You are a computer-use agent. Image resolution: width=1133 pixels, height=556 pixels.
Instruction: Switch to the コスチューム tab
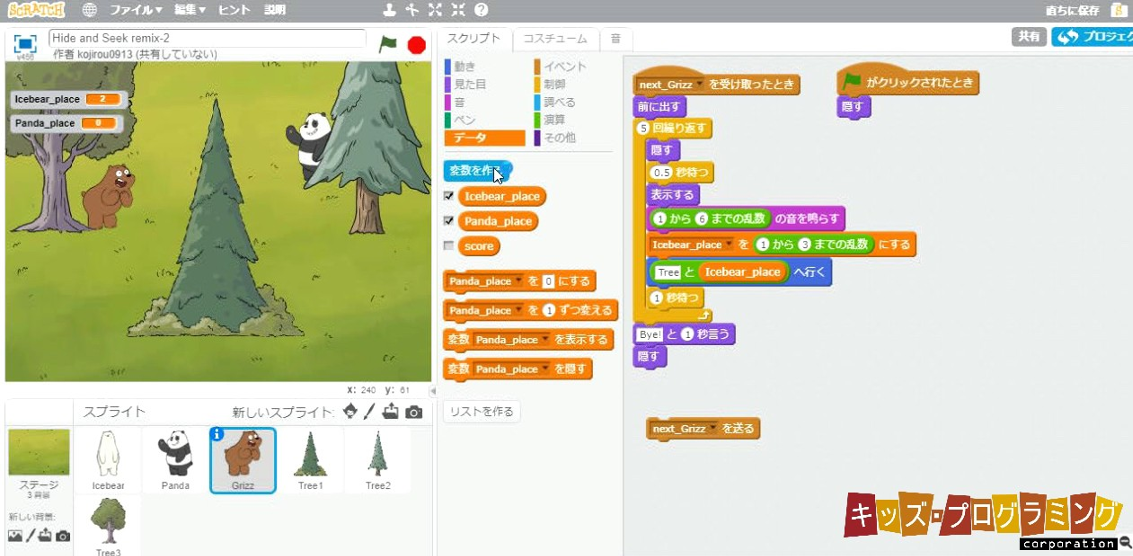(x=555, y=38)
